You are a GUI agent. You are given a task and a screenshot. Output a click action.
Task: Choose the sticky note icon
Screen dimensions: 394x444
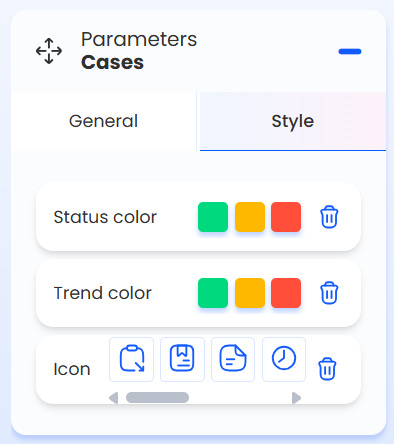point(233,359)
